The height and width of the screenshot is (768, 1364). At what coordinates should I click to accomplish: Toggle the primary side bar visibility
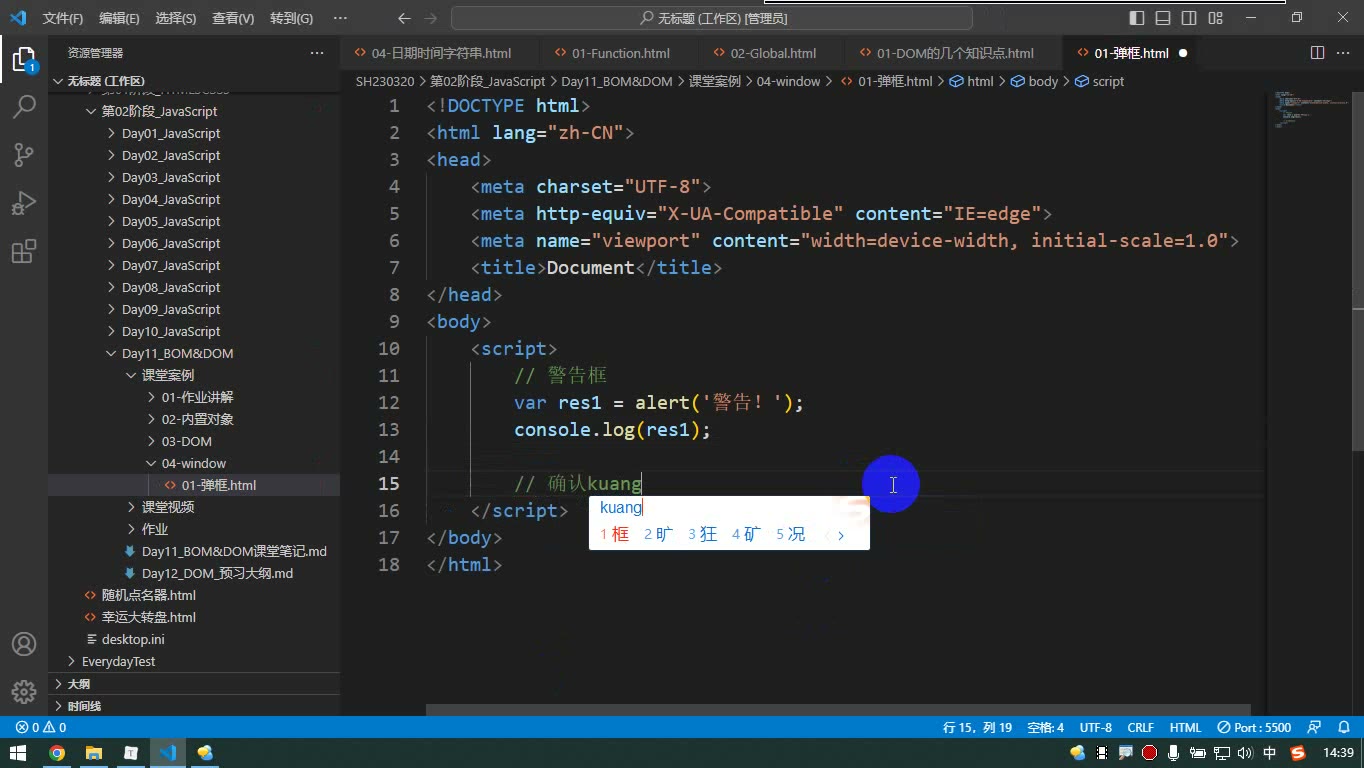[1137, 18]
